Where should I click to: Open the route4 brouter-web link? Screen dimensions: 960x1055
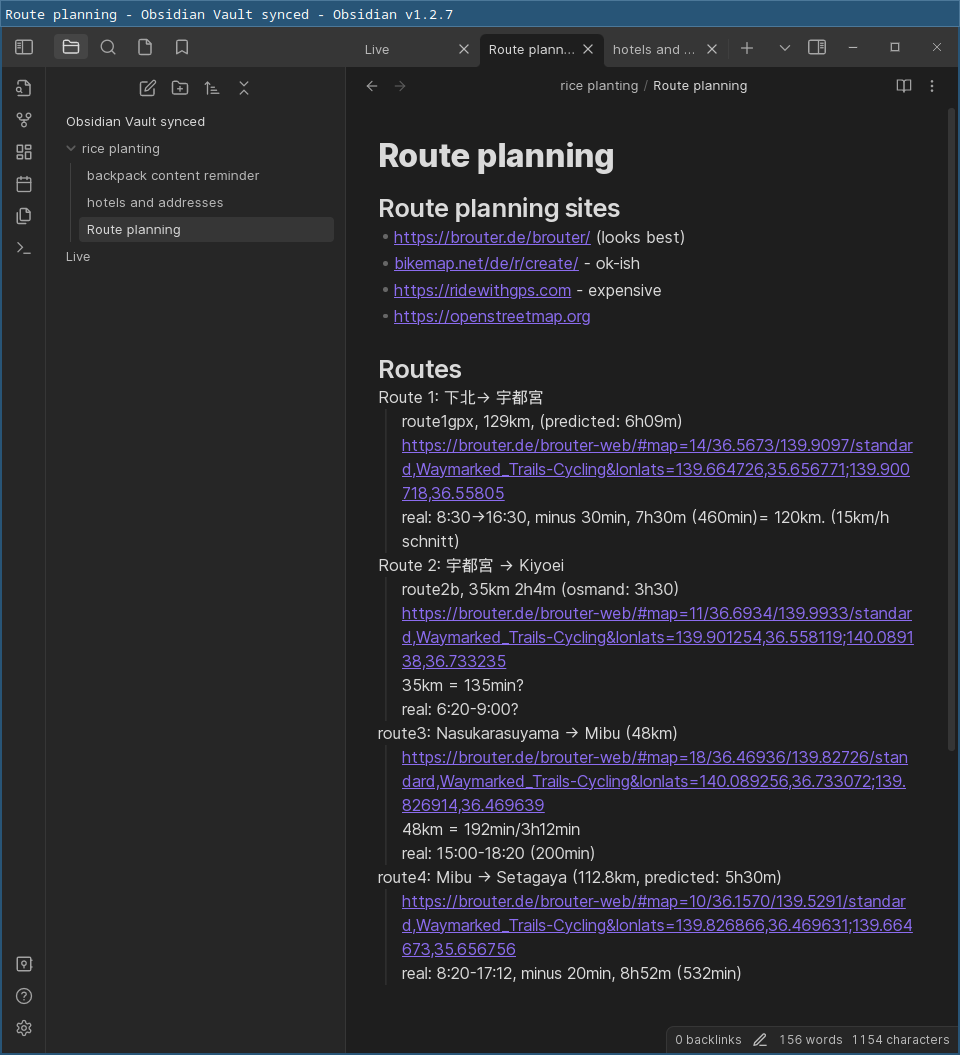[x=657, y=925]
